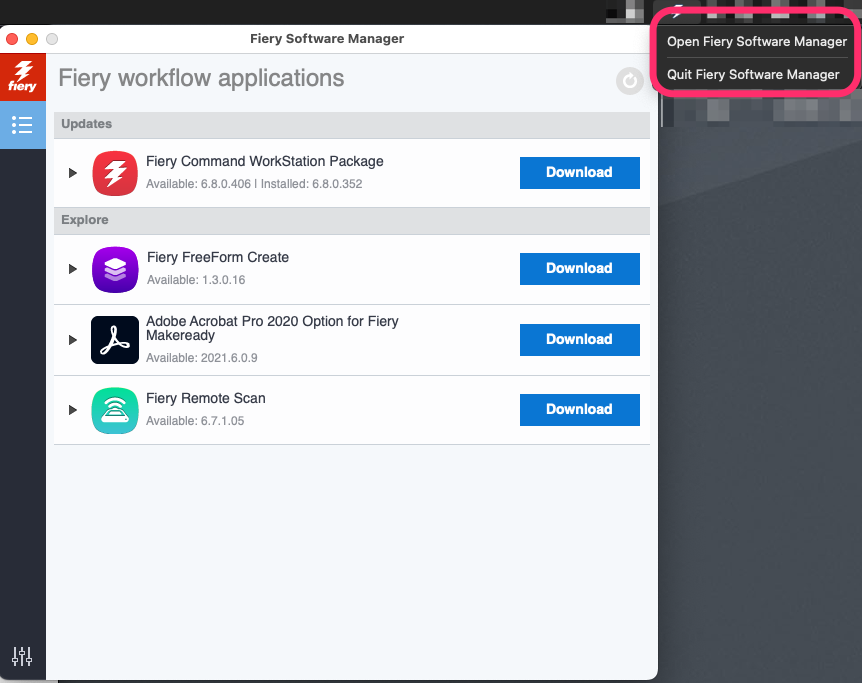This screenshot has height=683, width=862.
Task: Click the Adobe Acrobat Pro 2020 icon
Action: [114, 340]
